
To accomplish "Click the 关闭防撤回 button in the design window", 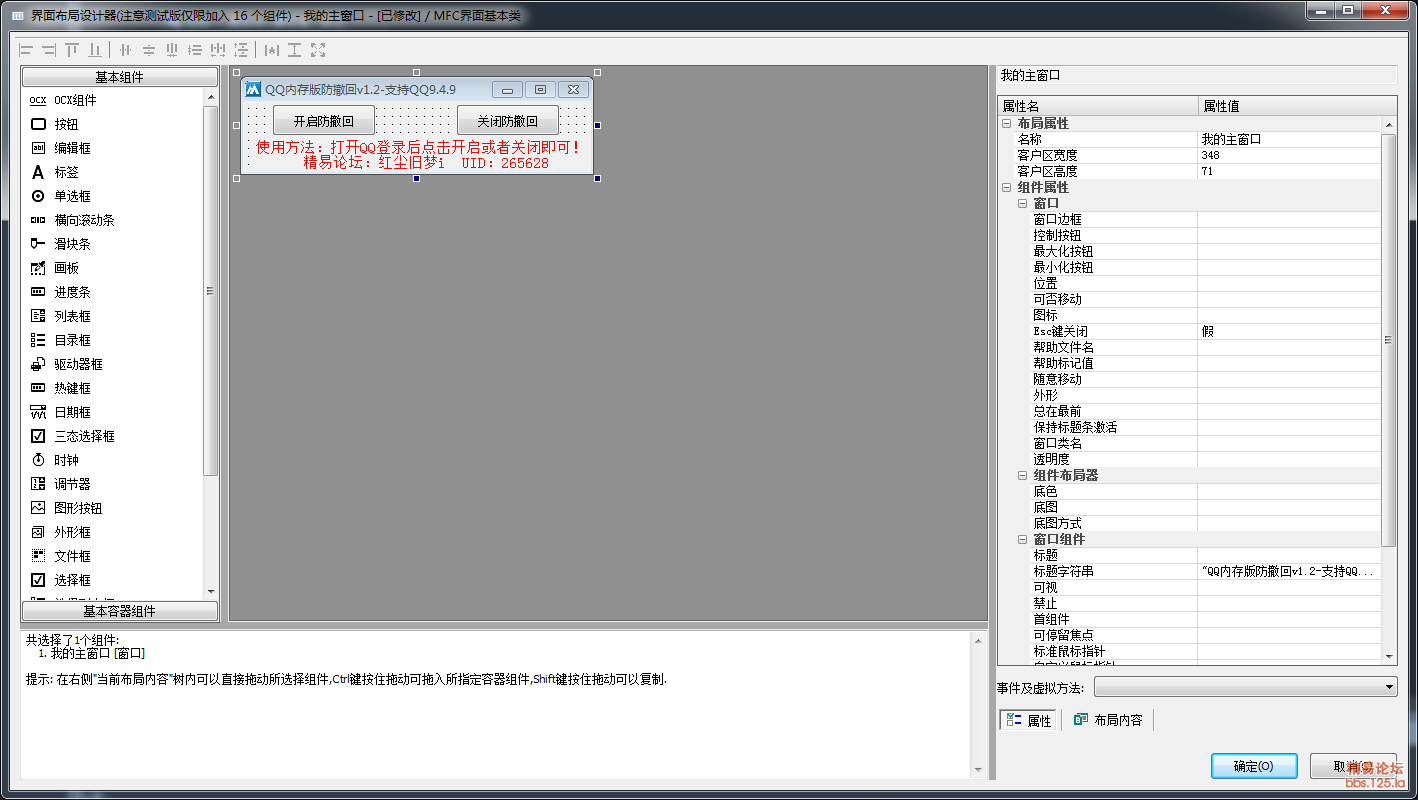I will coord(508,121).
